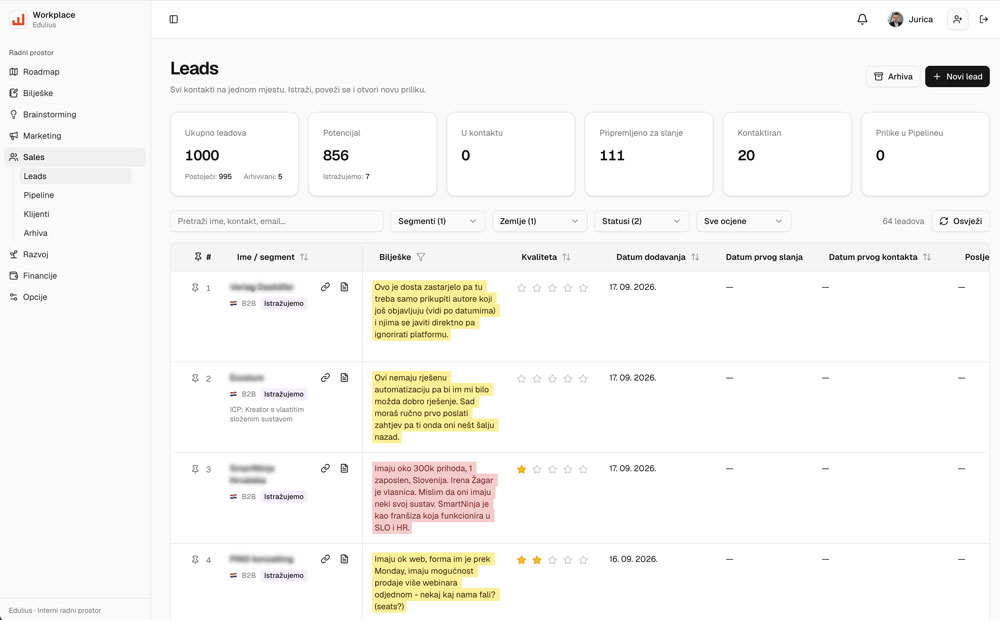Click the add-user icon in header
Viewport: 1000px width, 620px height.
[957, 19]
